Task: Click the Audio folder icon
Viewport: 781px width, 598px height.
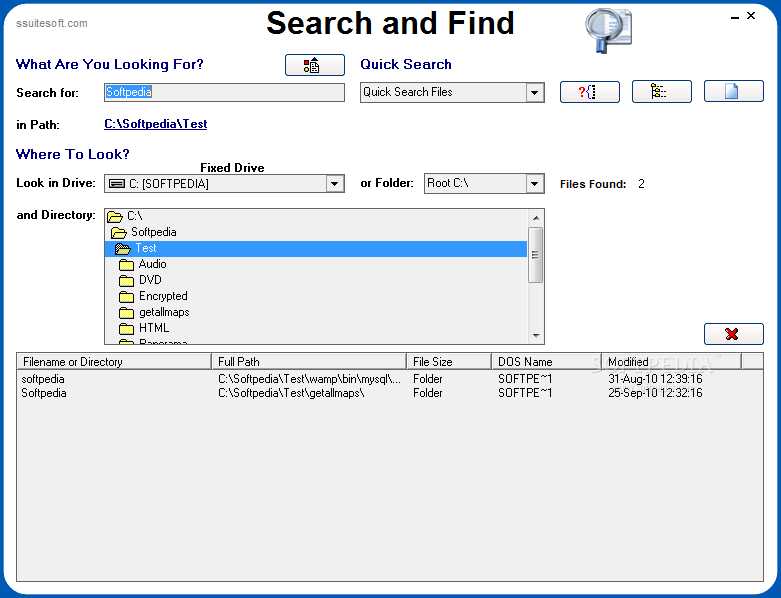Action: [127, 264]
